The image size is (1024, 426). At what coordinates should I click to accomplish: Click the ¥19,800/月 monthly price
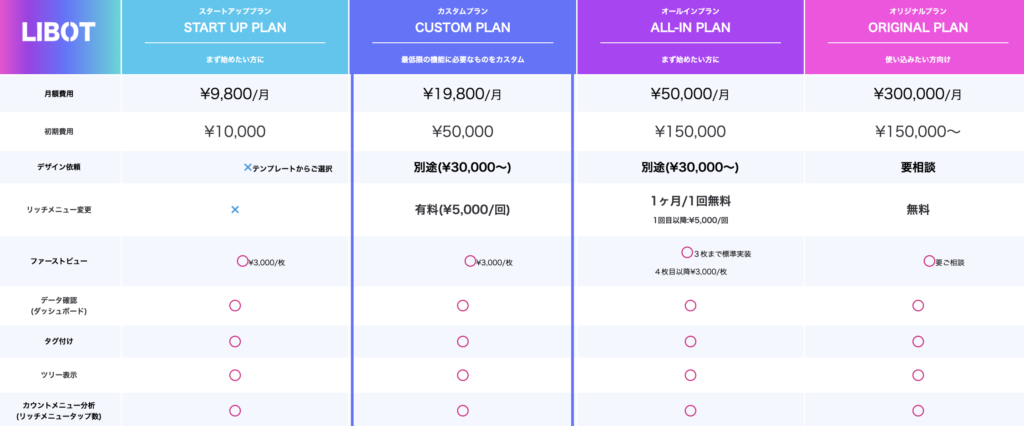[462, 95]
